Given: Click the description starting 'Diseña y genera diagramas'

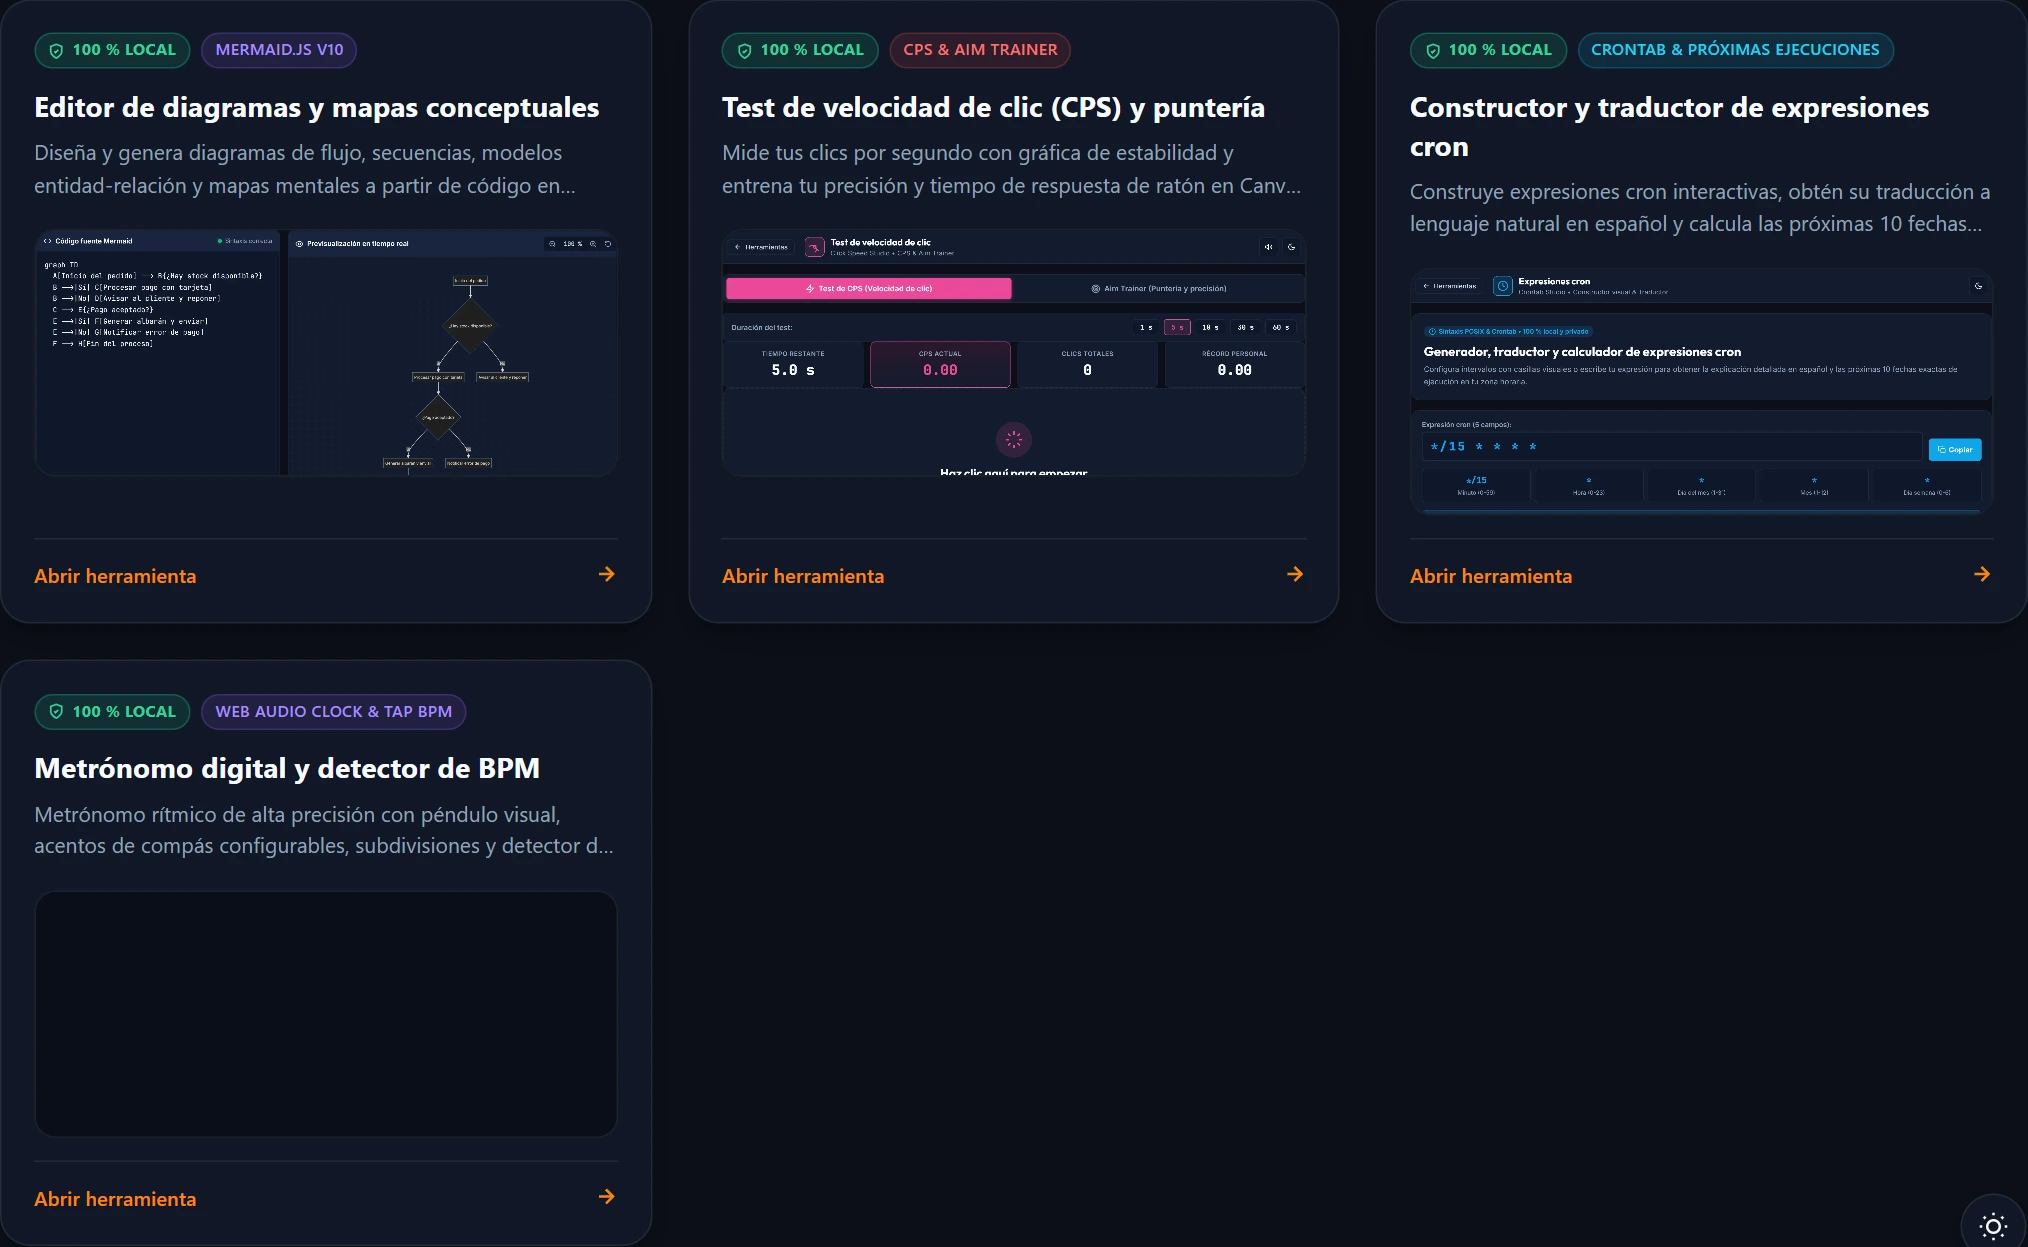Looking at the screenshot, I should point(305,169).
